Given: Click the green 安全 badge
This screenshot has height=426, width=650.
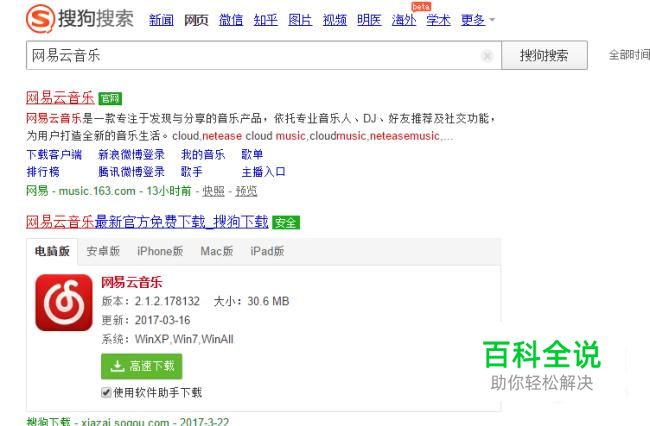Looking at the screenshot, I should pyautogui.click(x=286, y=223).
